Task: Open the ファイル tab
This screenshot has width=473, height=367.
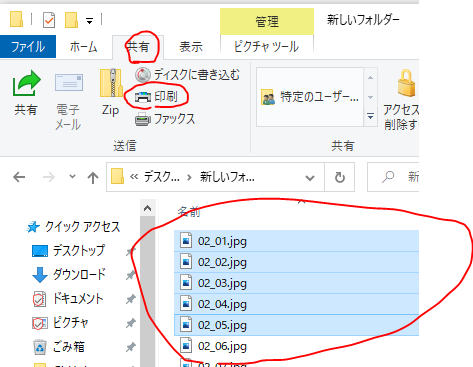Action: click(x=28, y=47)
